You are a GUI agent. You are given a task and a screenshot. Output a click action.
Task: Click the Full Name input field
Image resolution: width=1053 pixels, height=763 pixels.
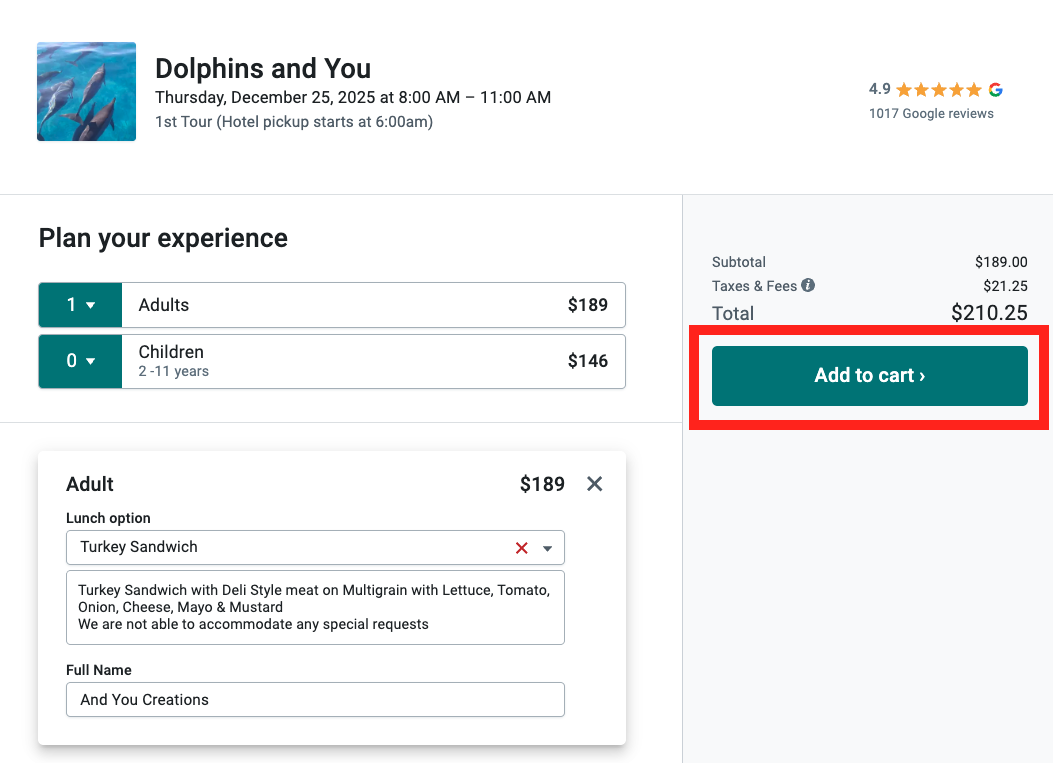315,699
